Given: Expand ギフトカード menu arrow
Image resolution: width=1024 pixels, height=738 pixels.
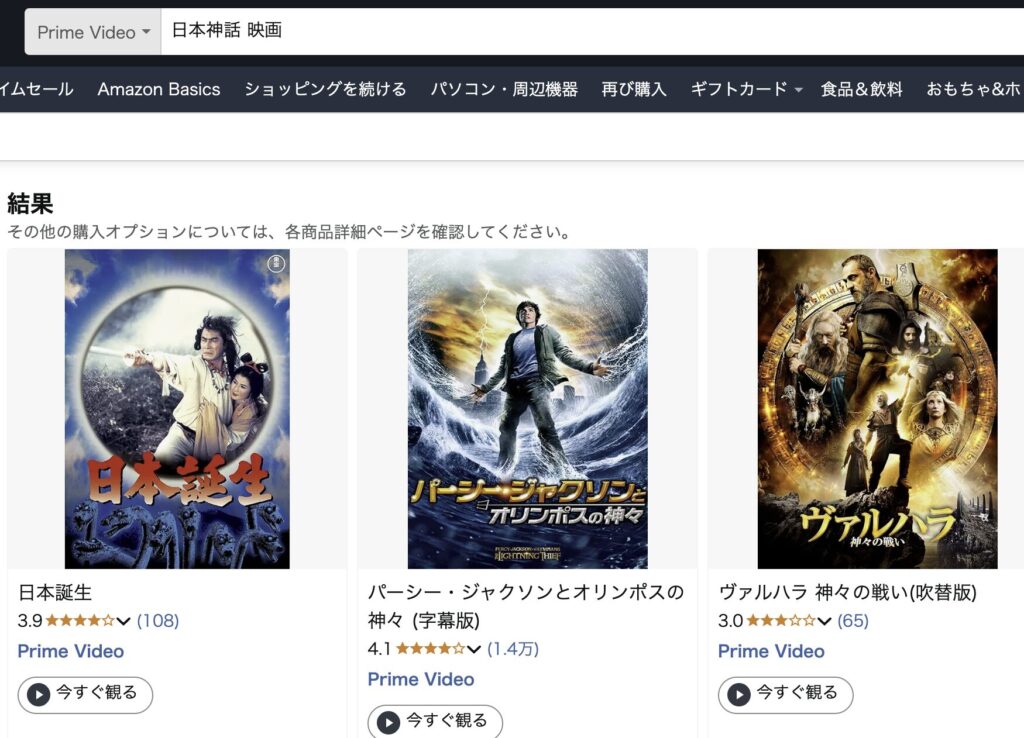Looking at the screenshot, I should coord(798,89).
